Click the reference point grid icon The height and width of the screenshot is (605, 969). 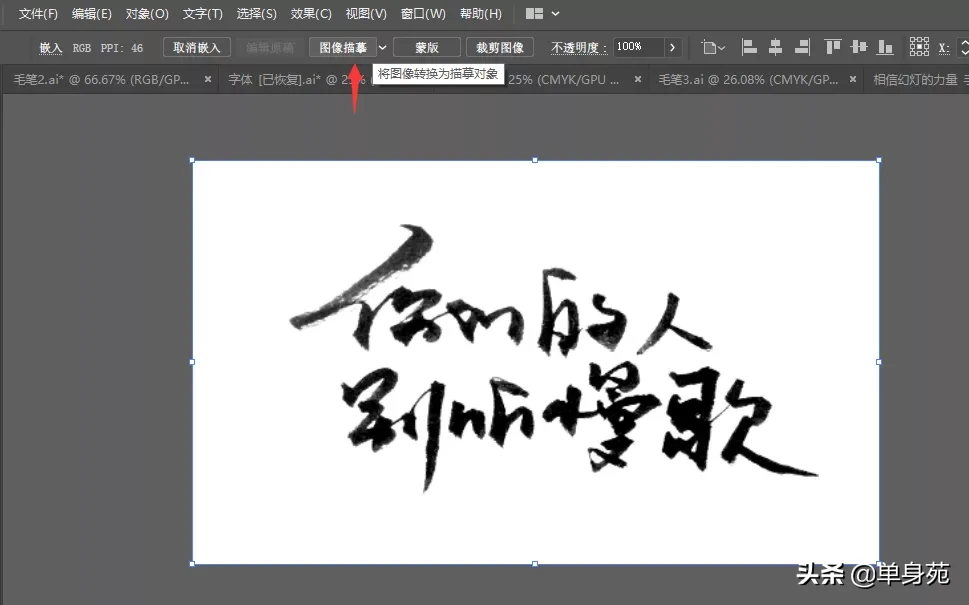point(919,46)
